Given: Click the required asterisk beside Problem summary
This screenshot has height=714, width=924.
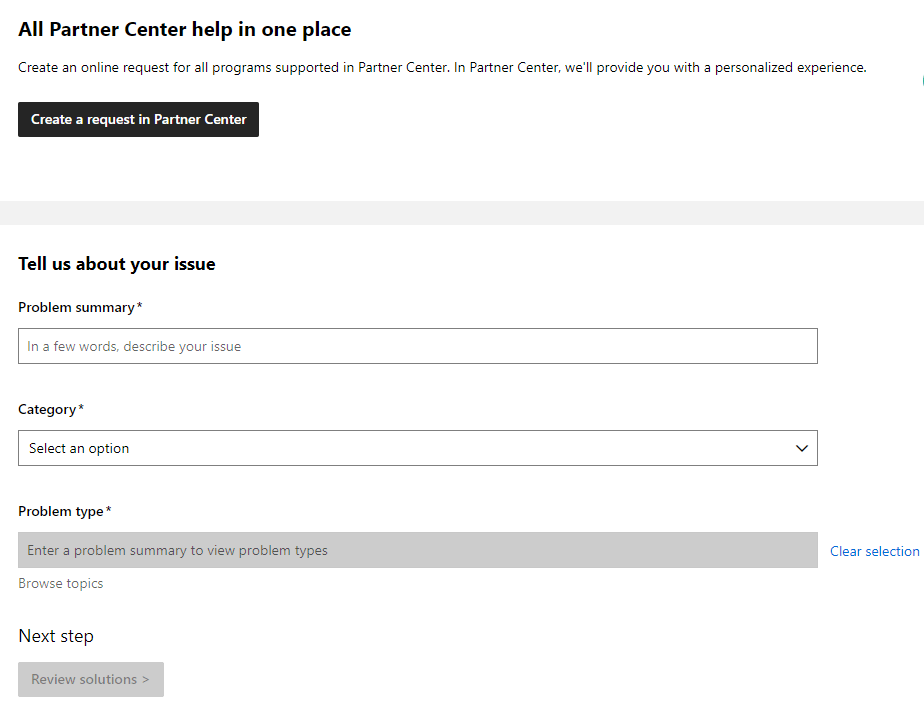Looking at the screenshot, I should [140, 305].
